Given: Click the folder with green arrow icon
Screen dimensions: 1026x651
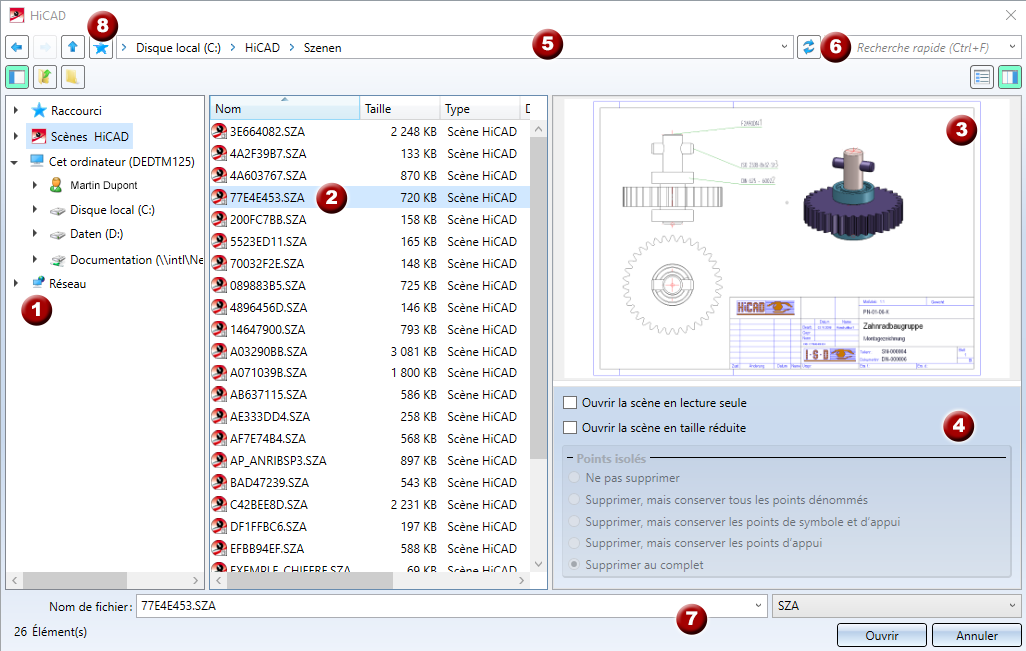Looking at the screenshot, I should tap(45, 77).
